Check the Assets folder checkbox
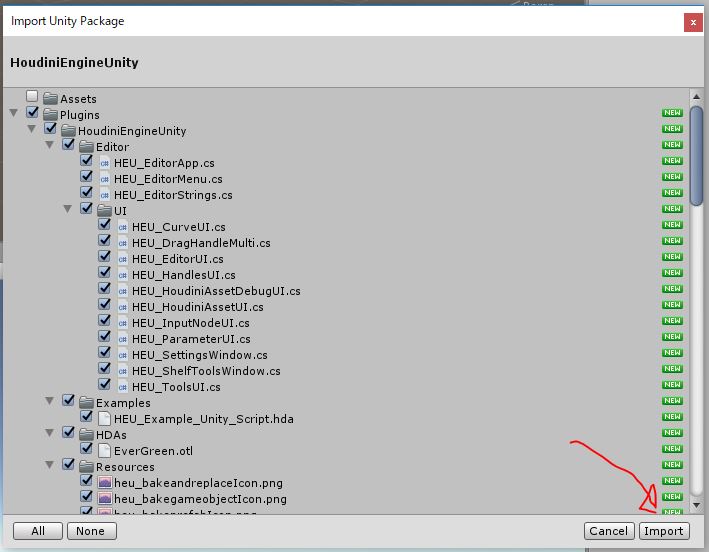Screen dimensions: 709x552 32,96
